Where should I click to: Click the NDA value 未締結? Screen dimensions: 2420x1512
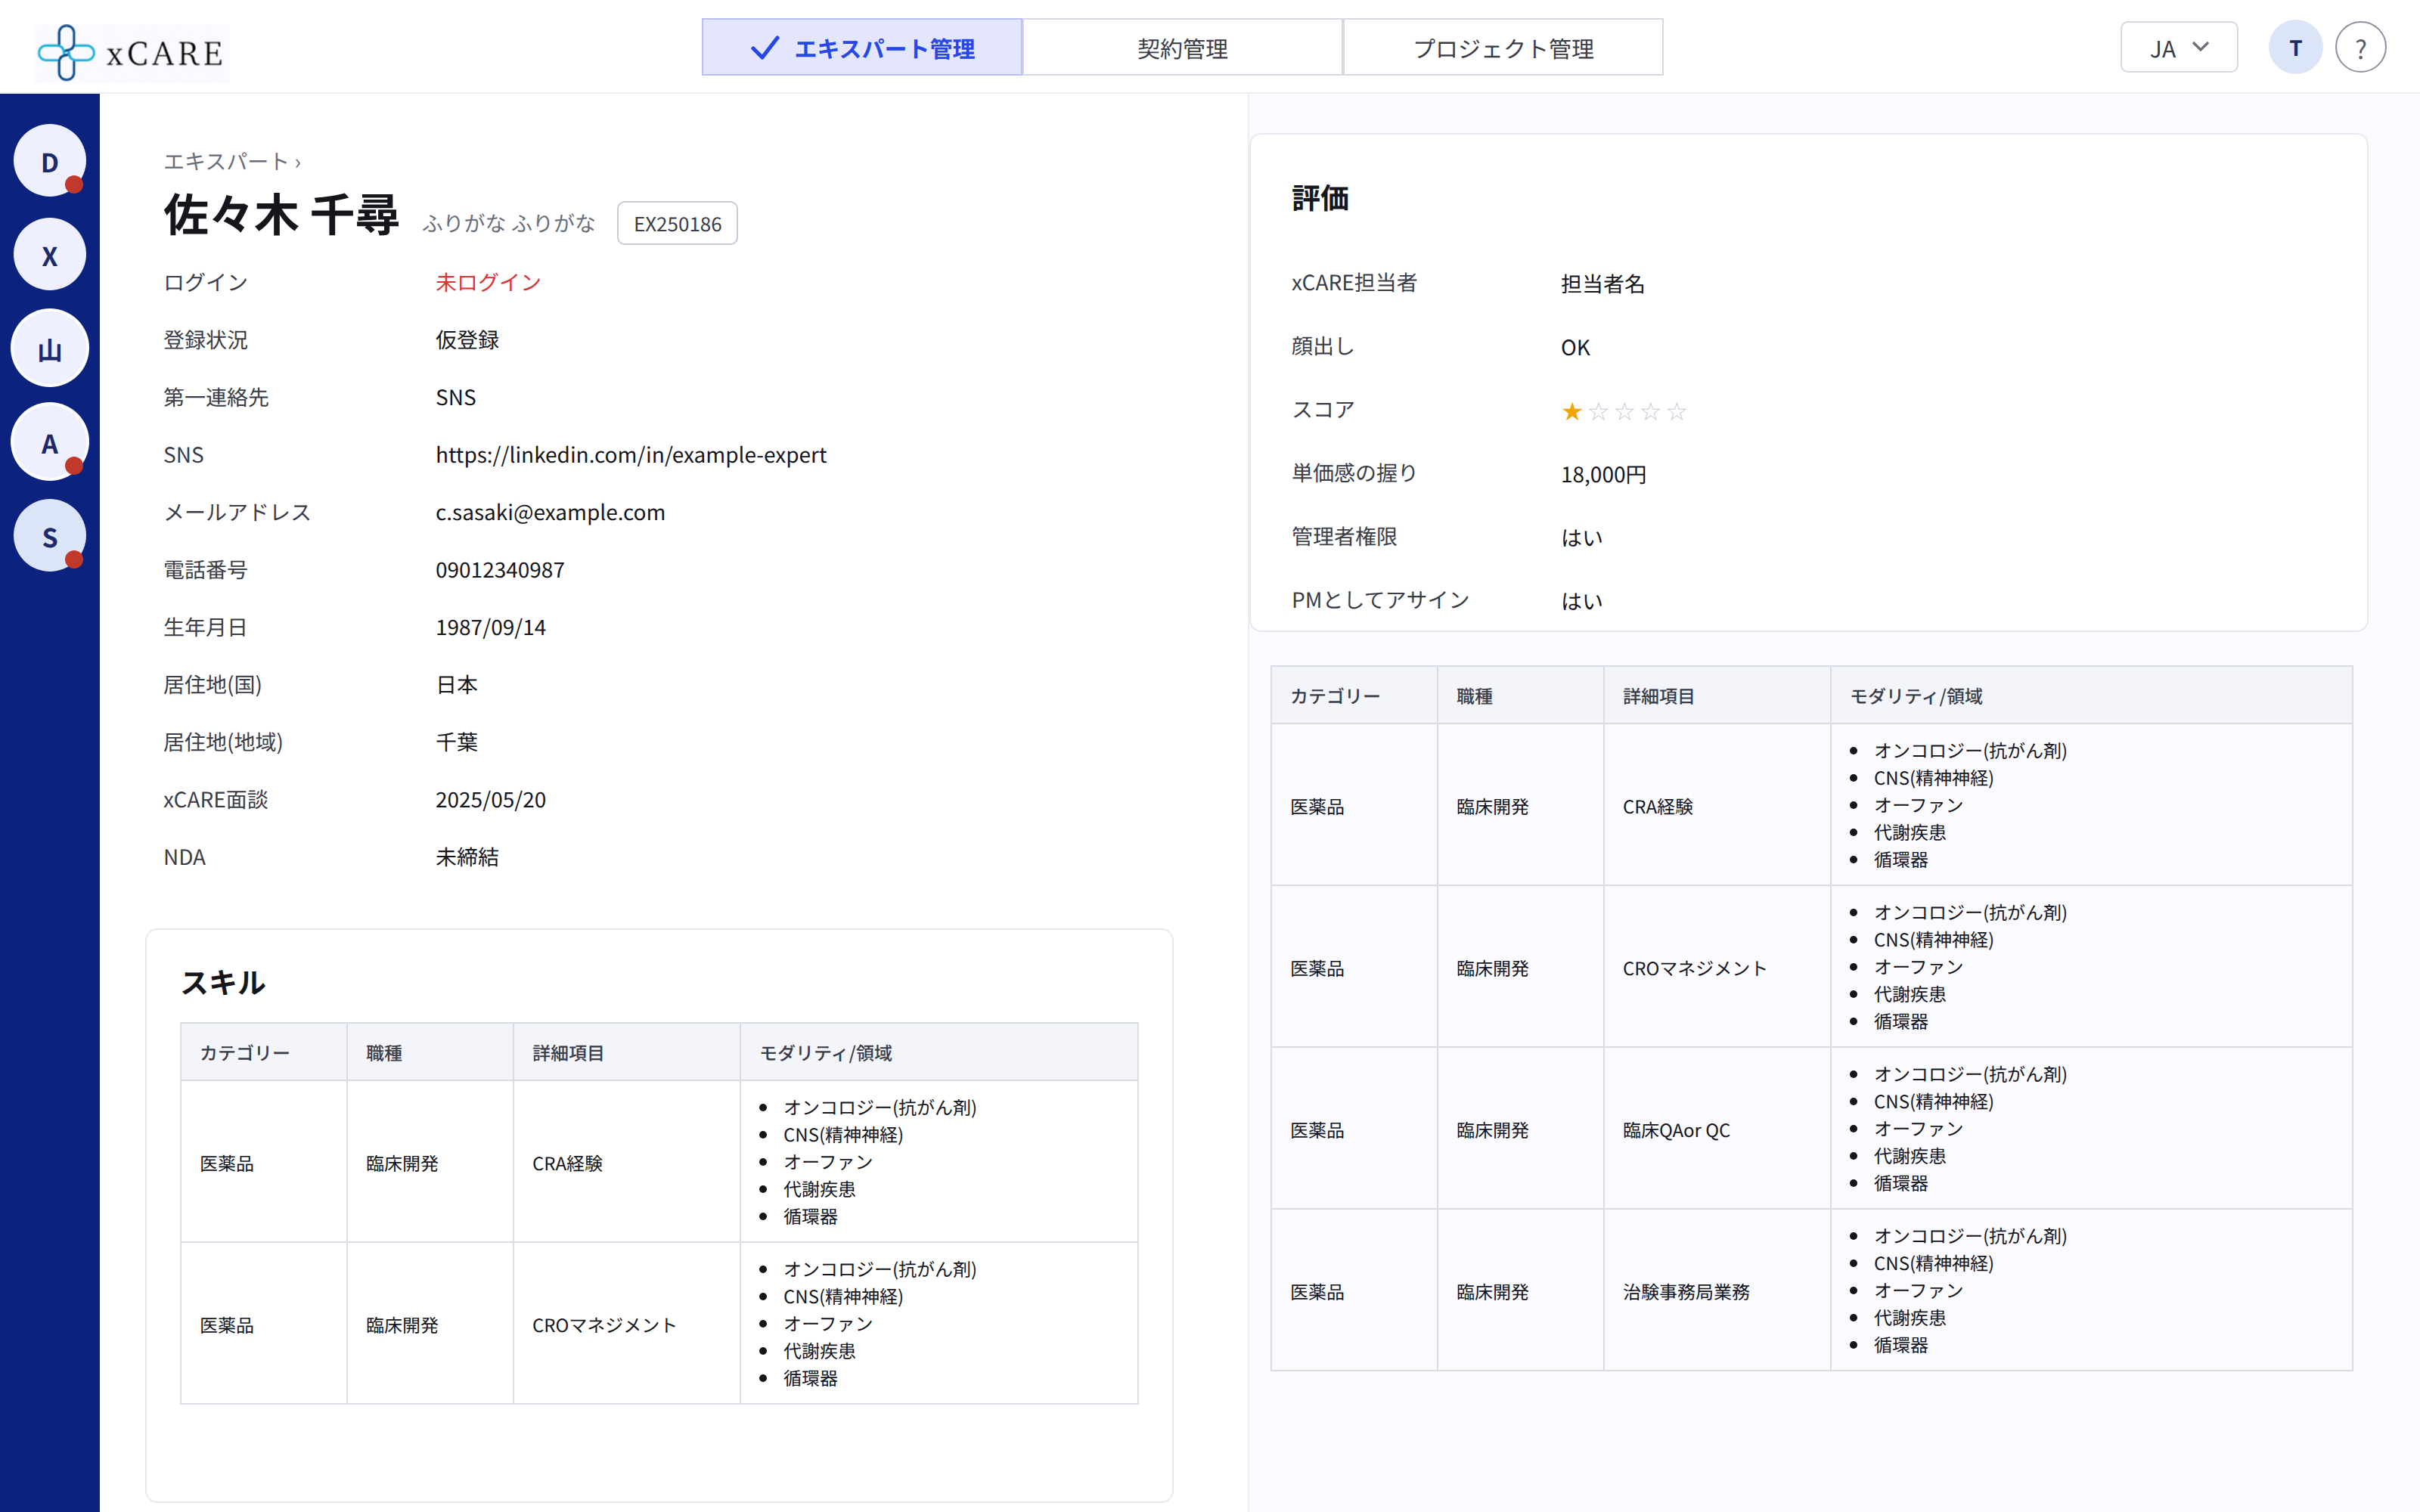pyautogui.click(x=467, y=857)
